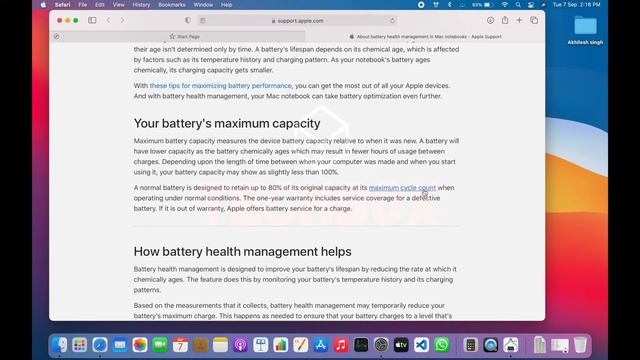Follow the maximum cycle count link
Viewport: 640px width, 360px height.
tap(402, 188)
